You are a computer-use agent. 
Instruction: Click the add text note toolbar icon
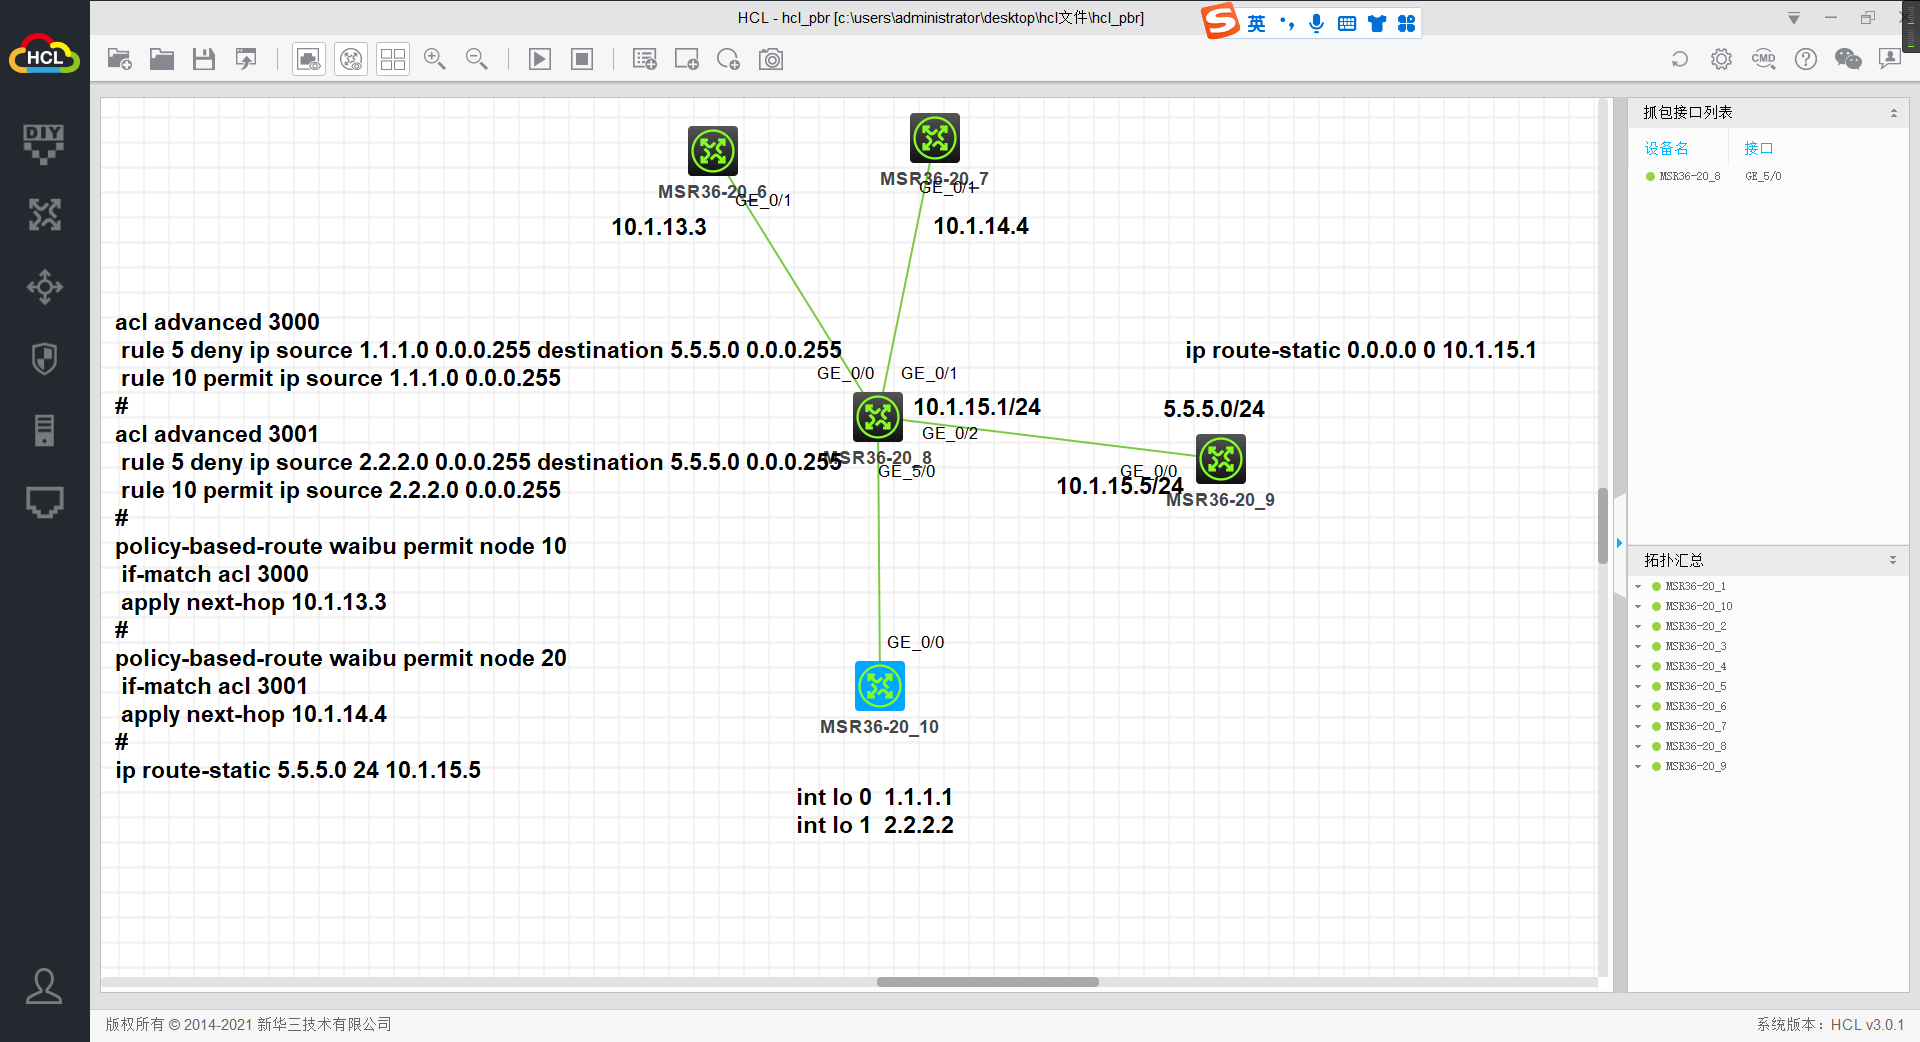point(645,60)
